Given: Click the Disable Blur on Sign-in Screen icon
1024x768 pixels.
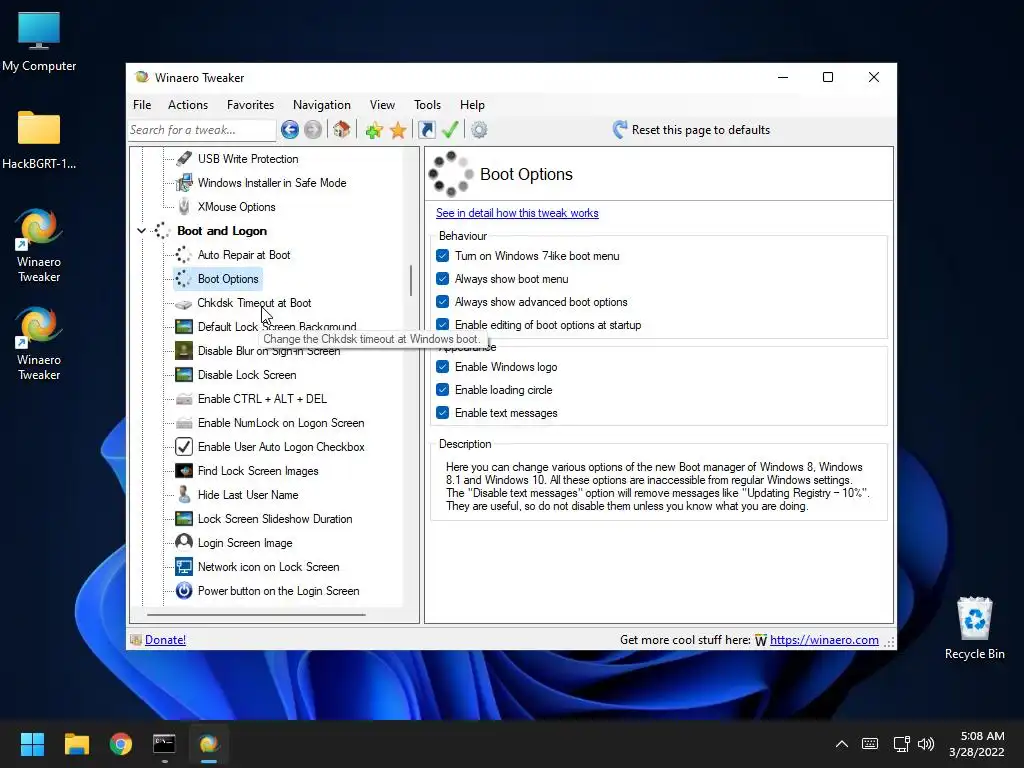Looking at the screenshot, I should [184, 351].
